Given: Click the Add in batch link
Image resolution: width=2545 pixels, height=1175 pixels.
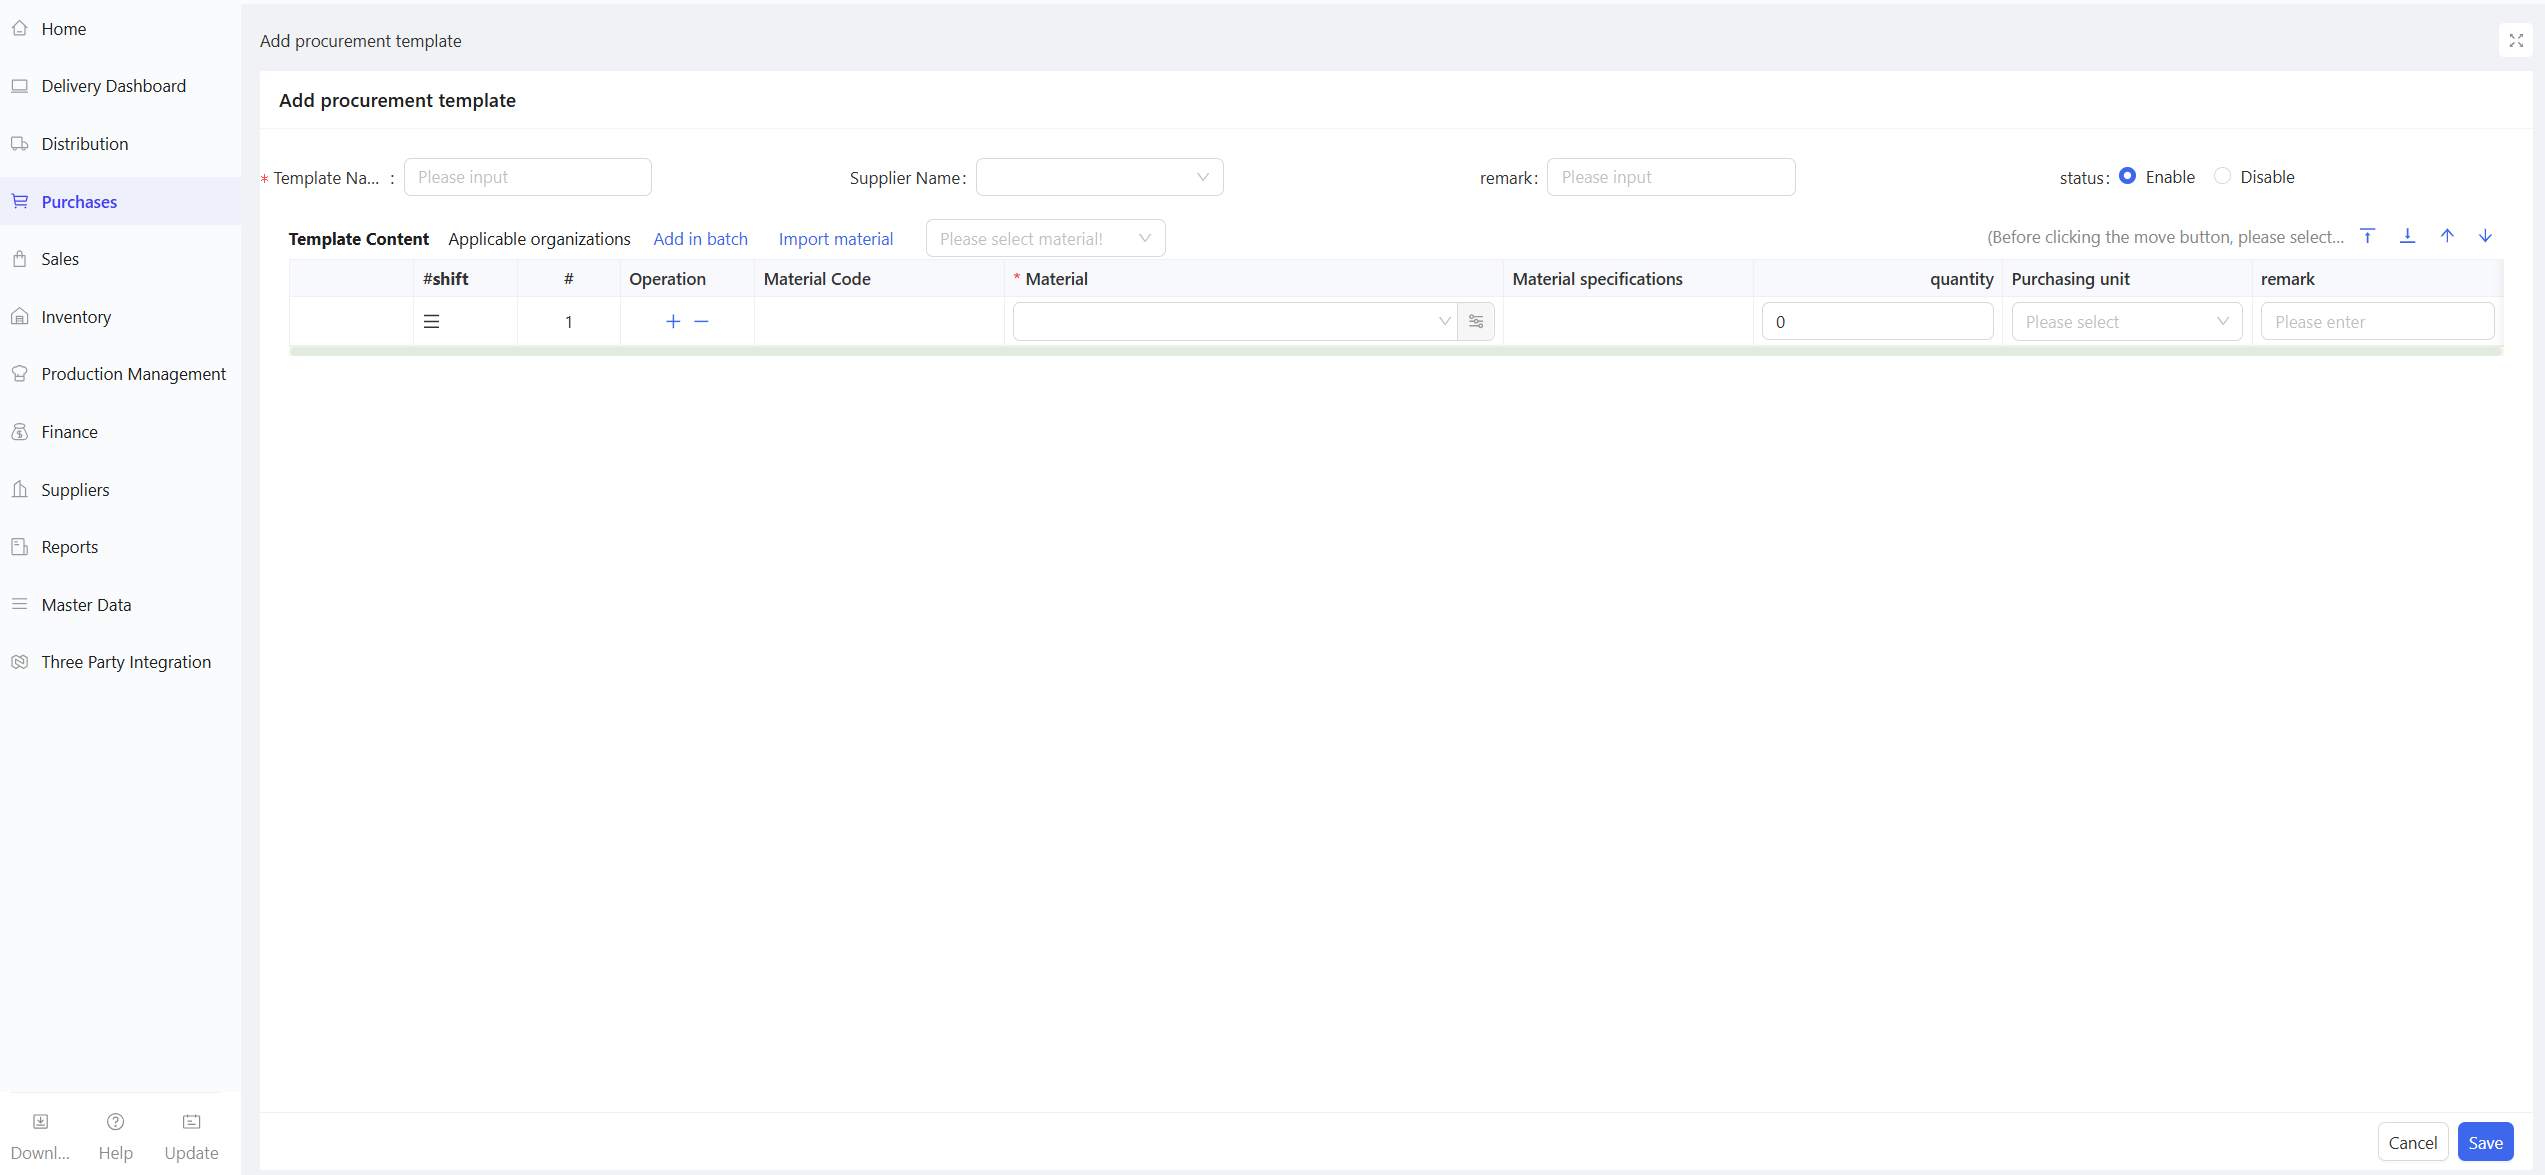Looking at the screenshot, I should [700, 239].
